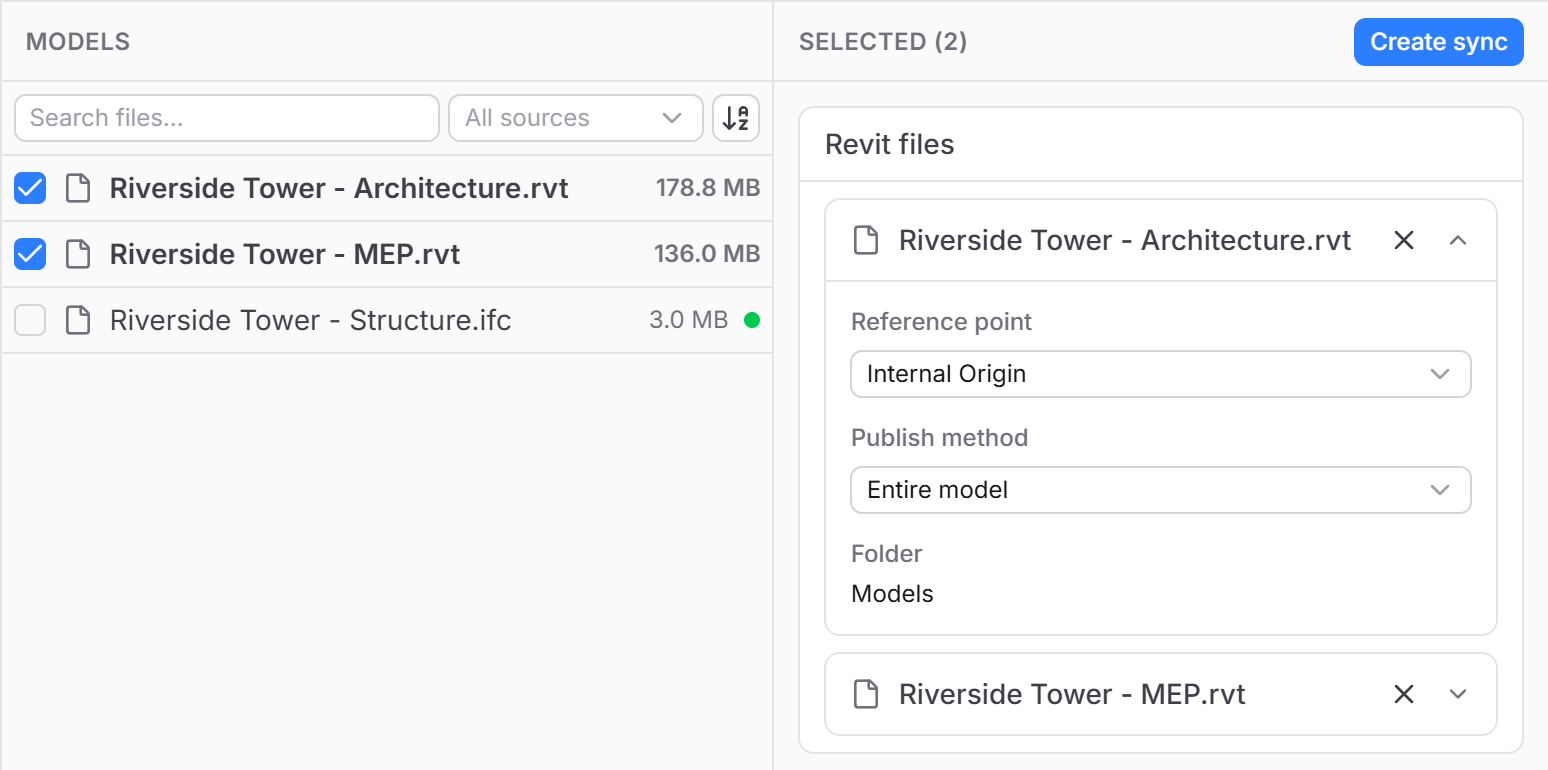Click Riverside Tower - Architecture.rvt title in selected card
This screenshot has height=770, width=1548.
tap(1125, 240)
